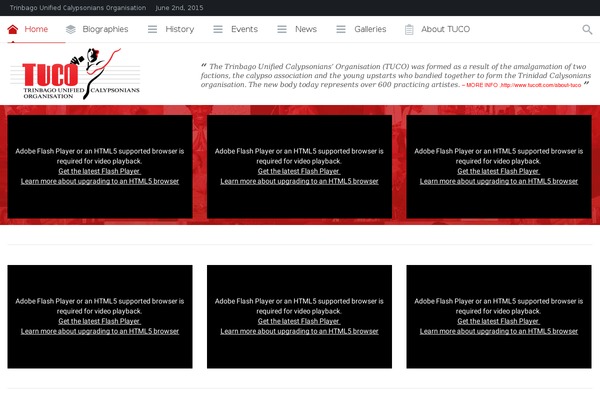Viewport: 600px width, 400px height.
Task: Click Learn more about HTML5 browser in bottom-middle video
Action: pos(299,331)
